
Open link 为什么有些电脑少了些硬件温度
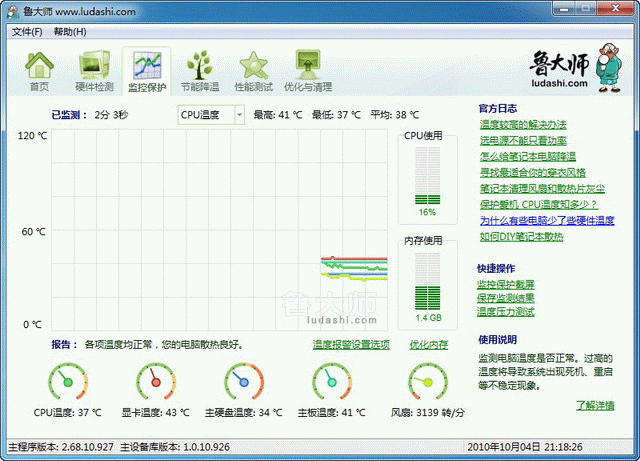pyautogui.click(x=547, y=220)
